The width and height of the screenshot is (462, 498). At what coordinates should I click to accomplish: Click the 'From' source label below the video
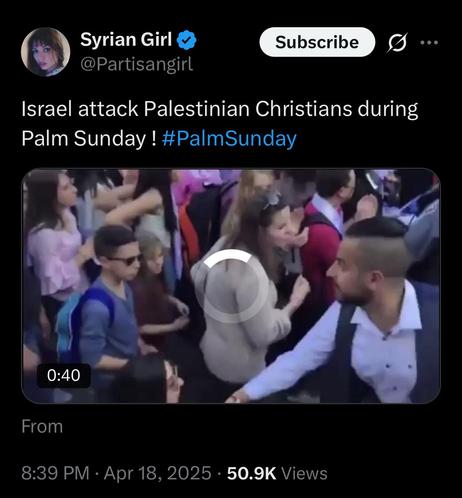pyautogui.click(x=42, y=426)
